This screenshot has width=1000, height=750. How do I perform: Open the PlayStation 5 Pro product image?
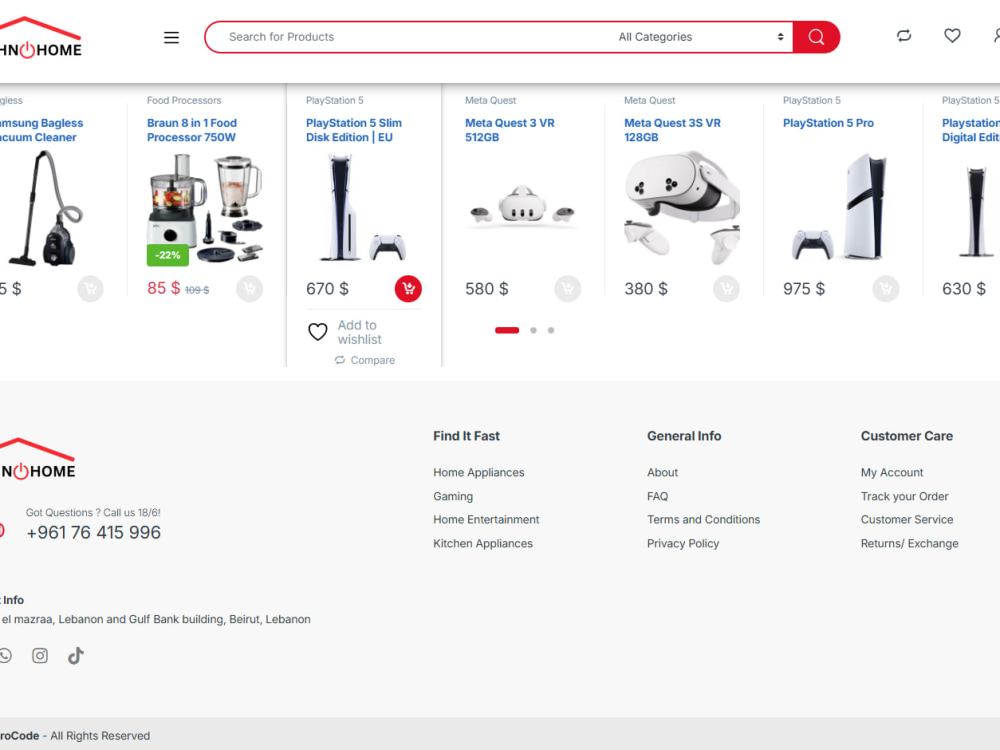coord(841,208)
